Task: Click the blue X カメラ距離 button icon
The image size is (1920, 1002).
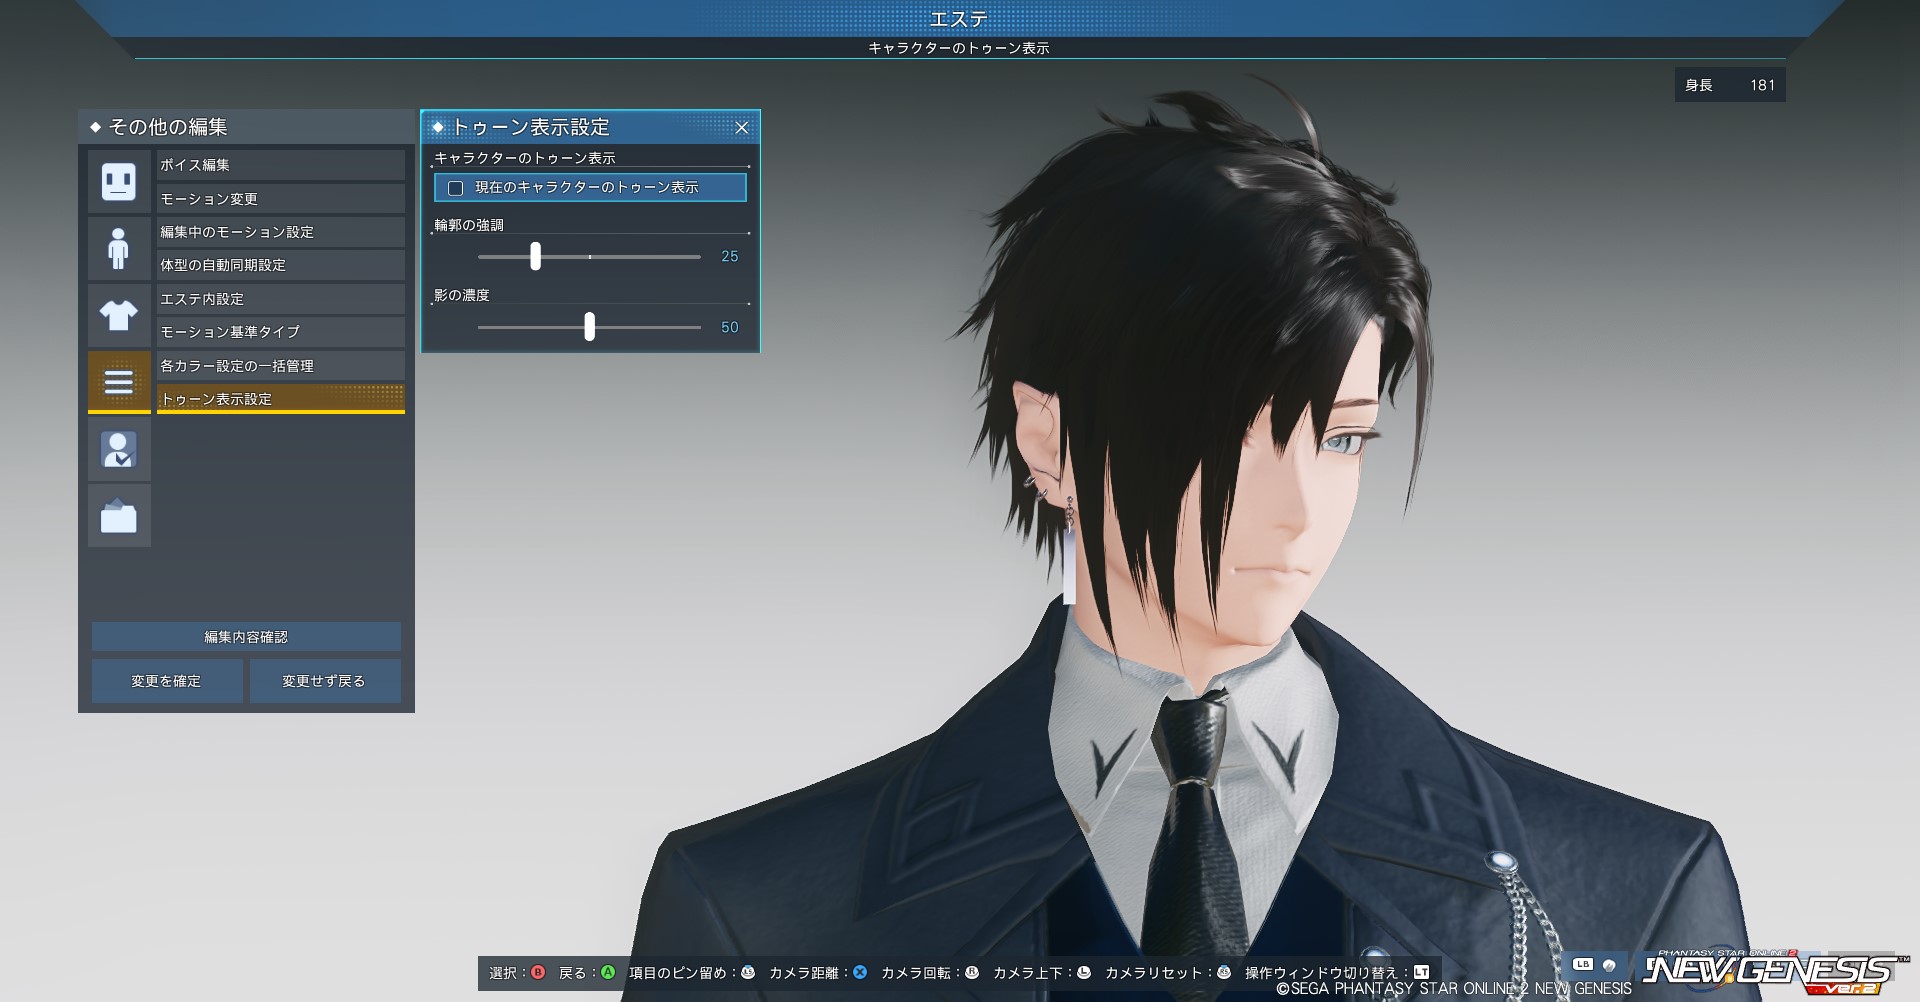Action: click(860, 972)
